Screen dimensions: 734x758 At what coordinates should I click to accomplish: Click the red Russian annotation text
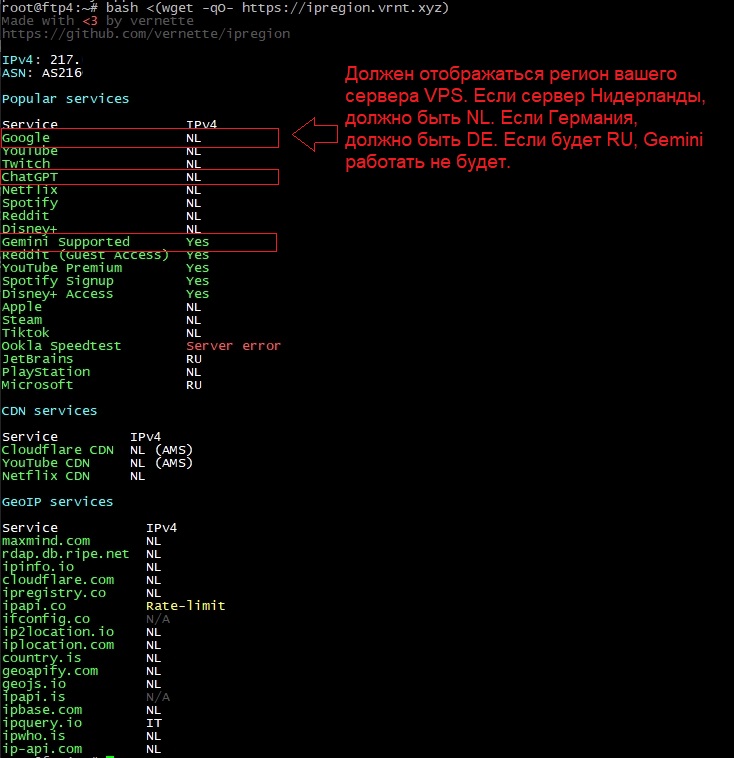tap(525, 118)
